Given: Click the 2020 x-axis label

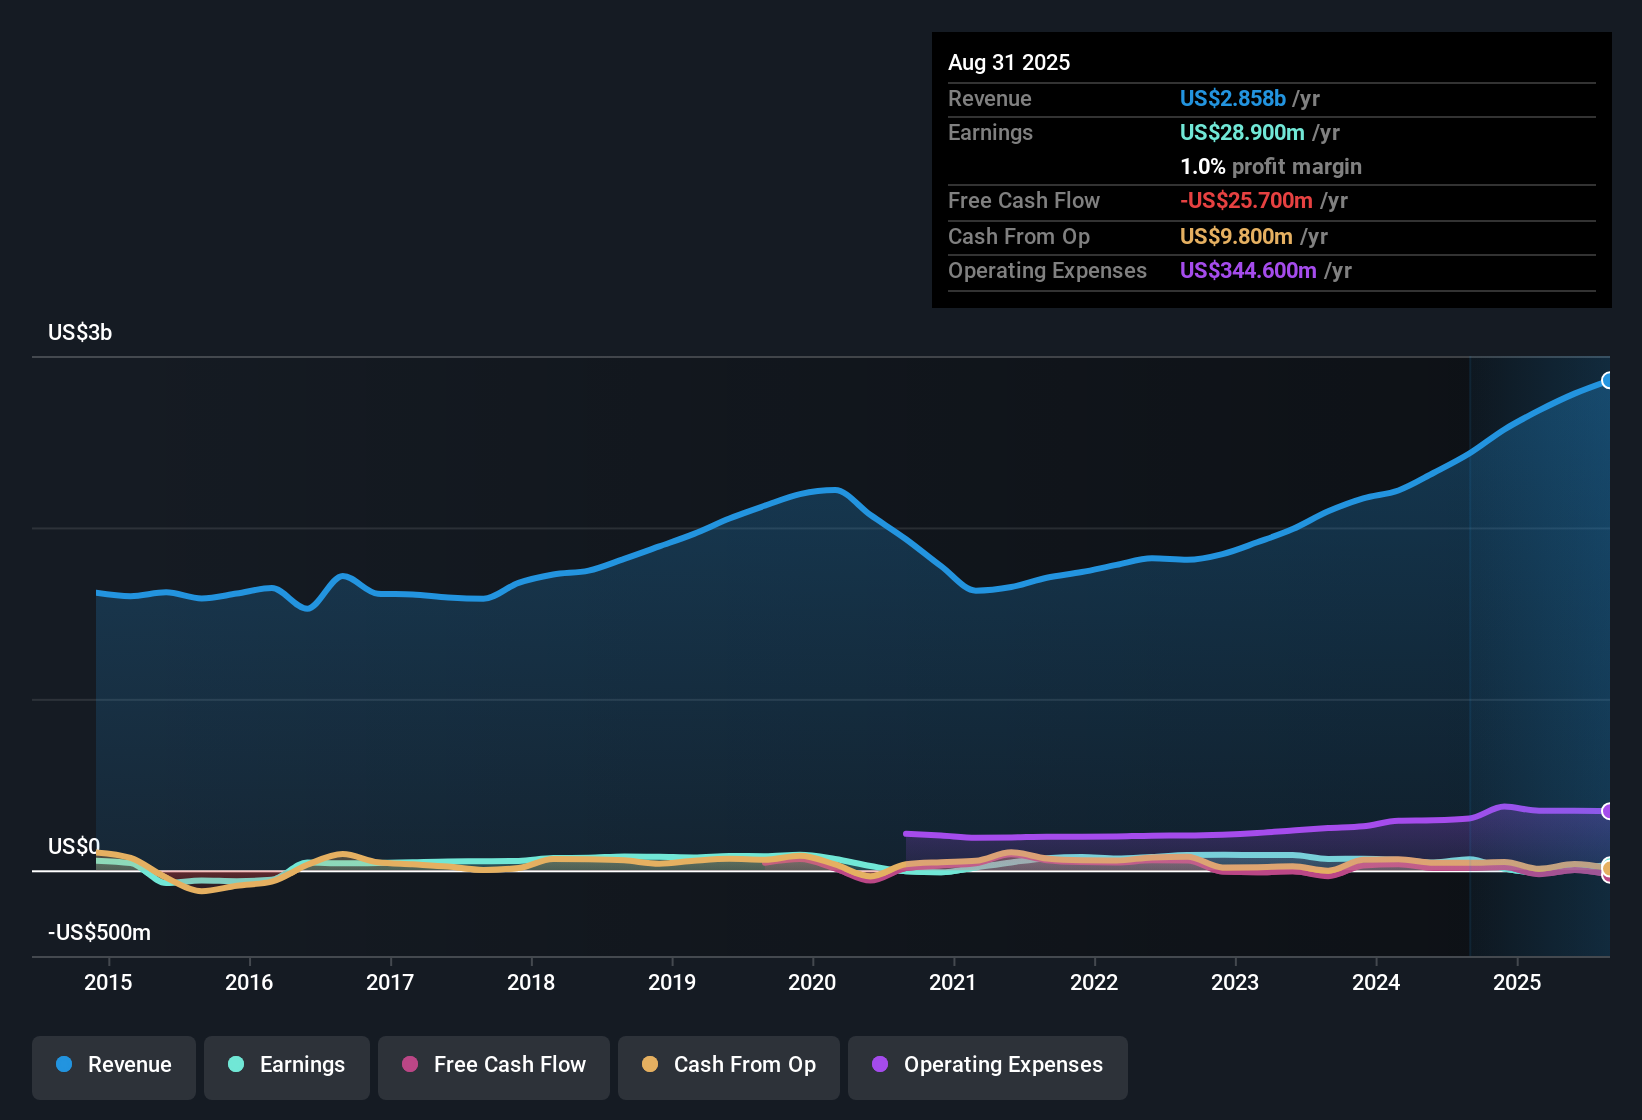Looking at the screenshot, I should (x=812, y=982).
